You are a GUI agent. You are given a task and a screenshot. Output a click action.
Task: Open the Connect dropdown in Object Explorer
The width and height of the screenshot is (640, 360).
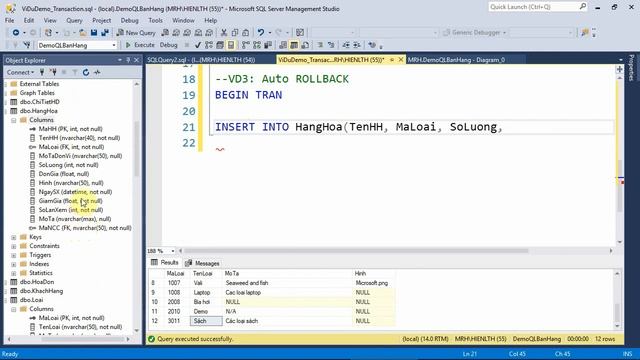pos(20,72)
